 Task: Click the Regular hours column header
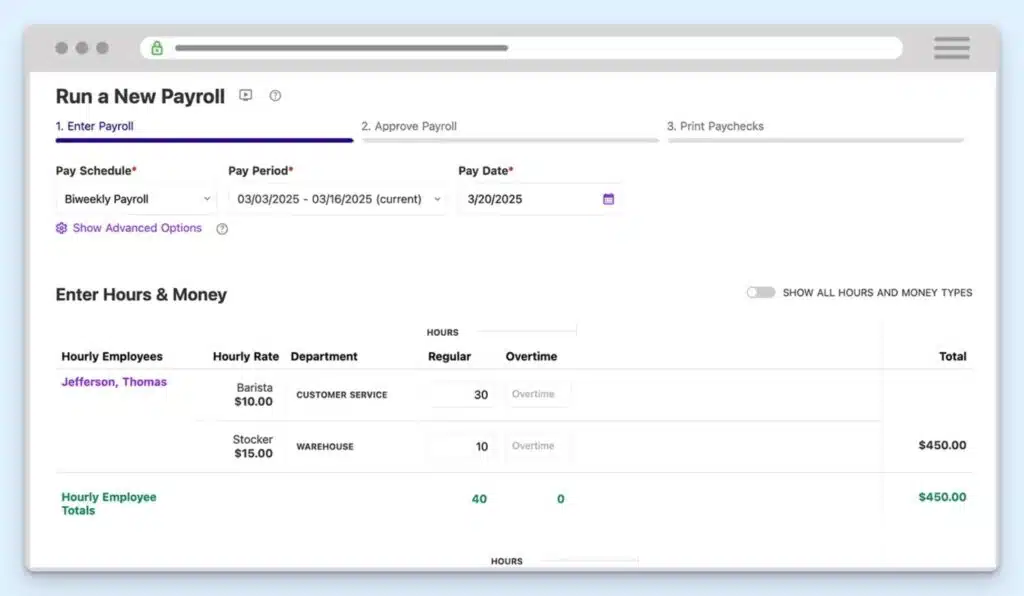pyautogui.click(x=449, y=356)
